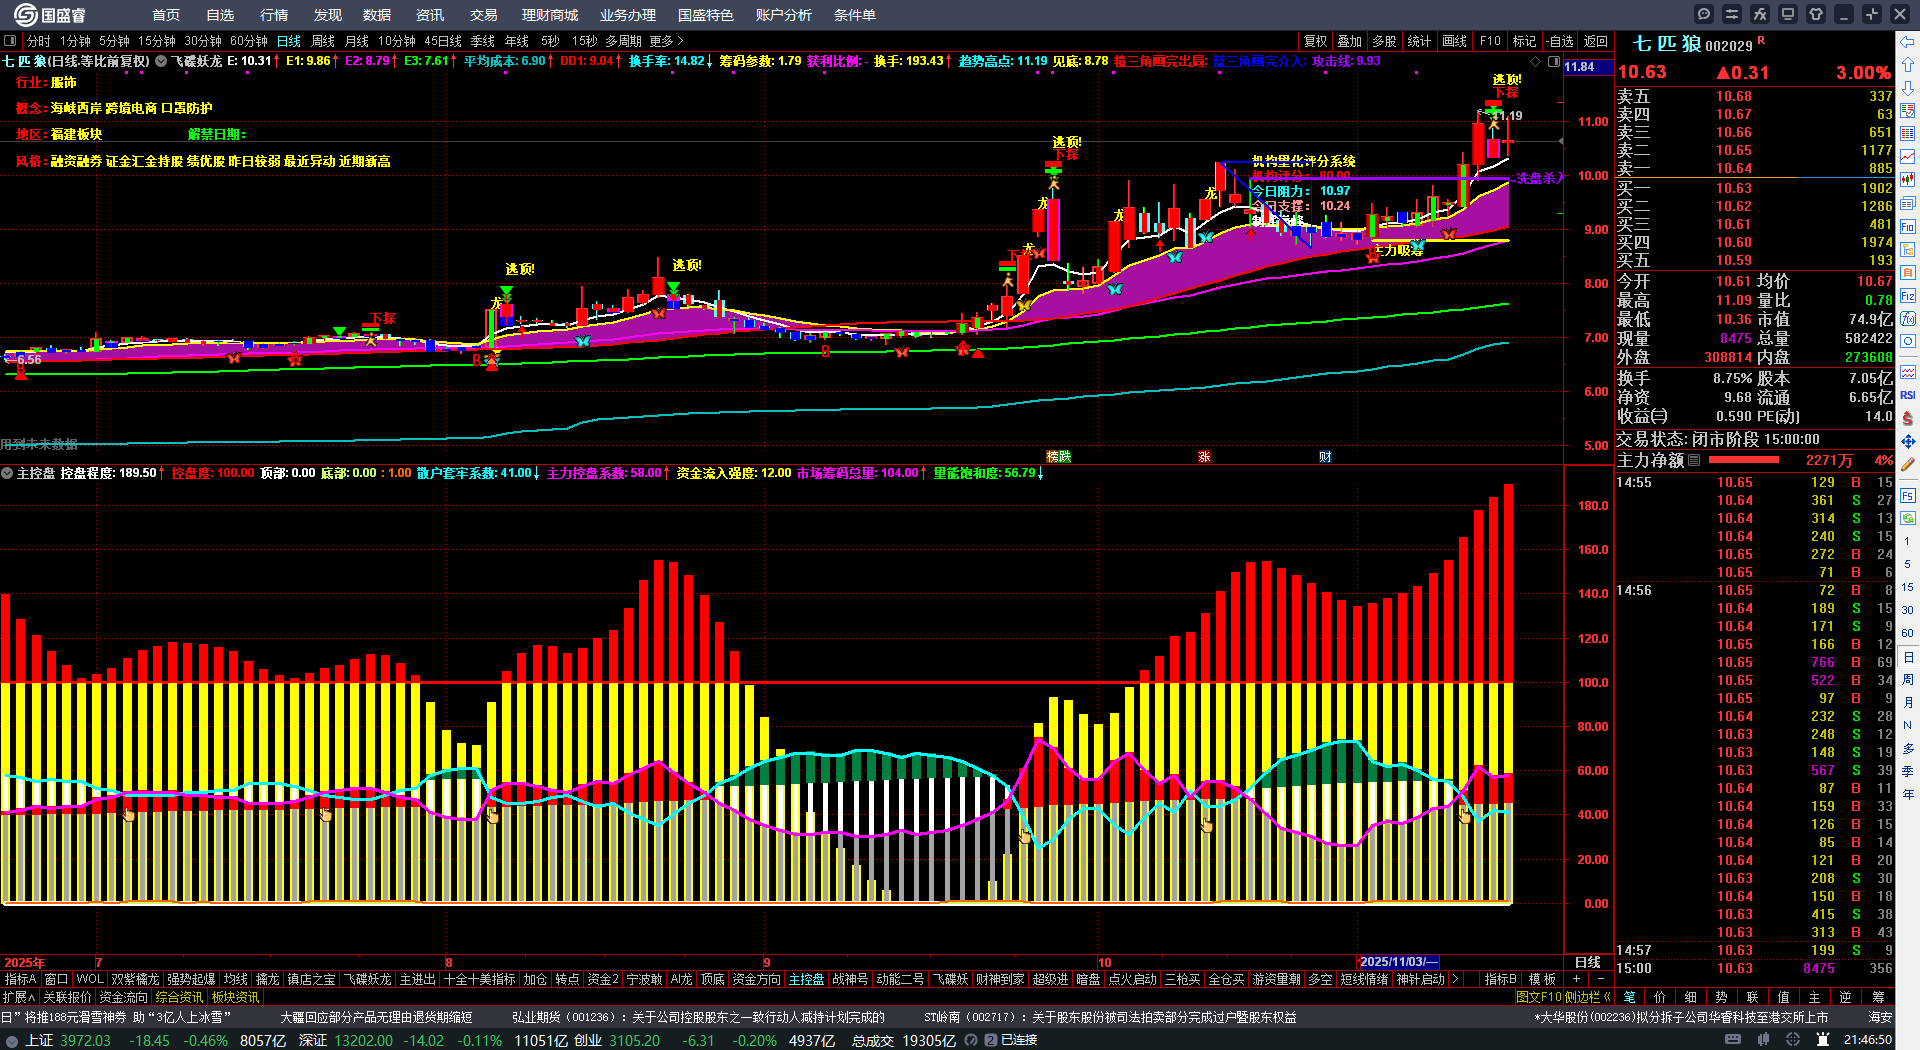This screenshot has width=1920, height=1050.
Task: Open the fx formula manager icon
Action: pyautogui.click(x=1760, y=14)
